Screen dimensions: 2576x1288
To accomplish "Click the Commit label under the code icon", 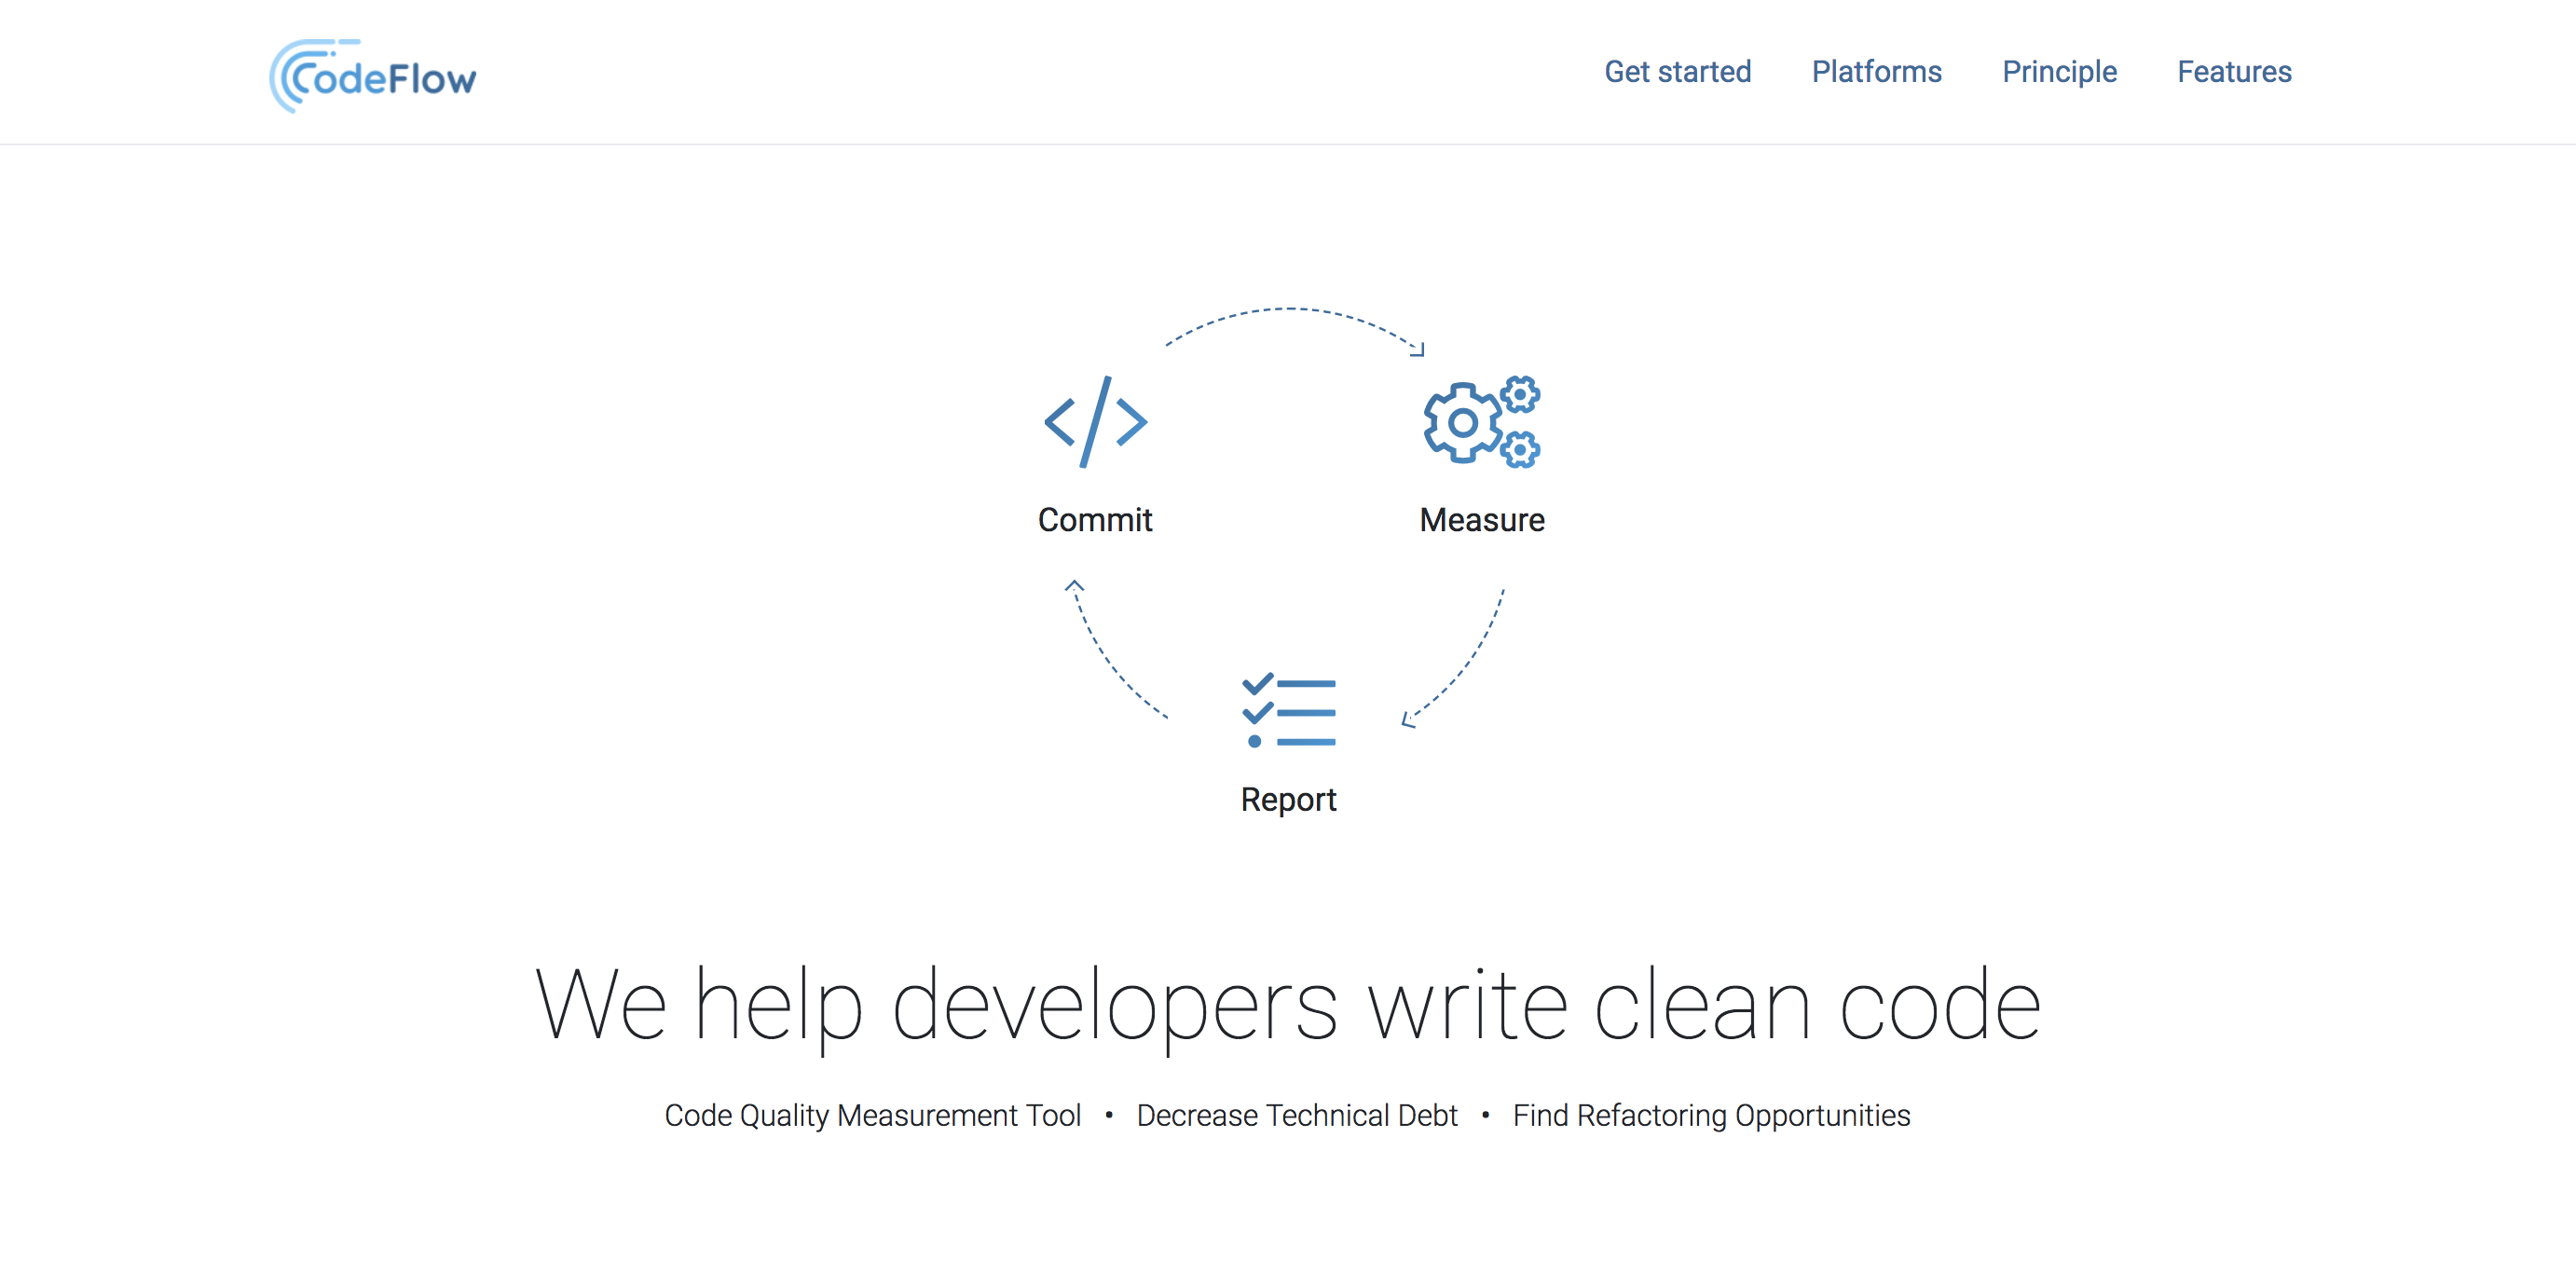I will coord(1095,519).
